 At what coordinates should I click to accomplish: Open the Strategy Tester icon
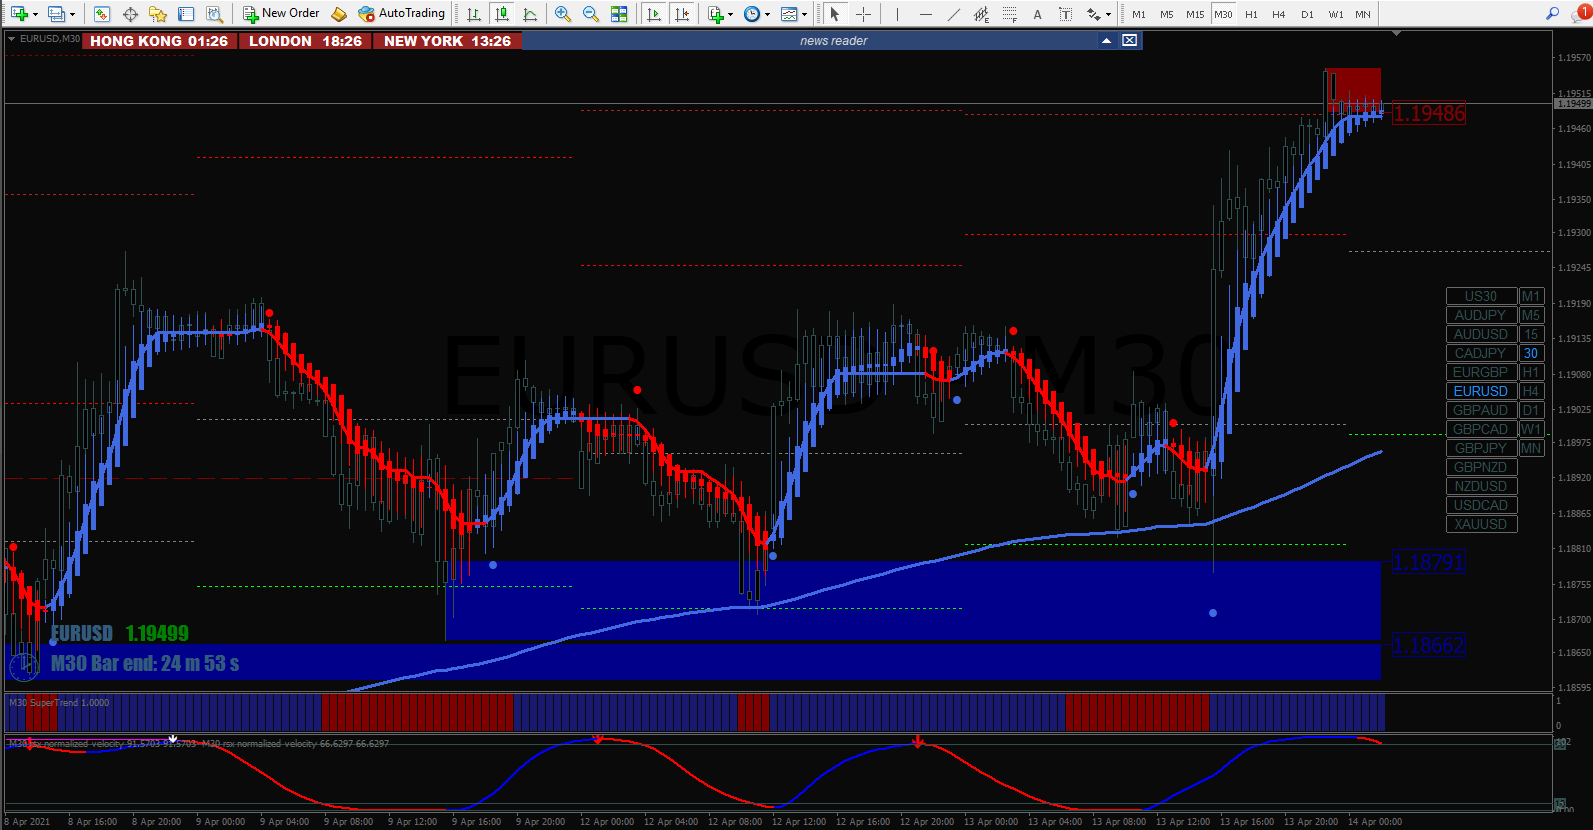point(214,14)
